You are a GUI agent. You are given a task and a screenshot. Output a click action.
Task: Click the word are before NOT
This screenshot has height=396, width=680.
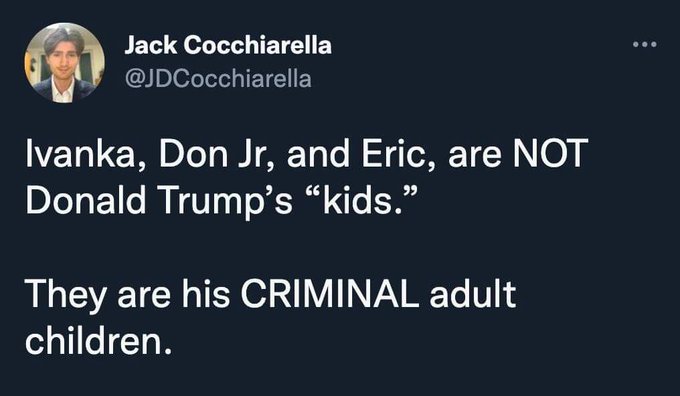pyautogui.click(x=474, y=157)
